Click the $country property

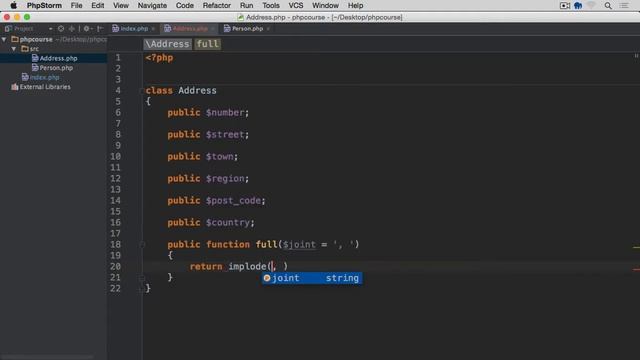[227, 223]
